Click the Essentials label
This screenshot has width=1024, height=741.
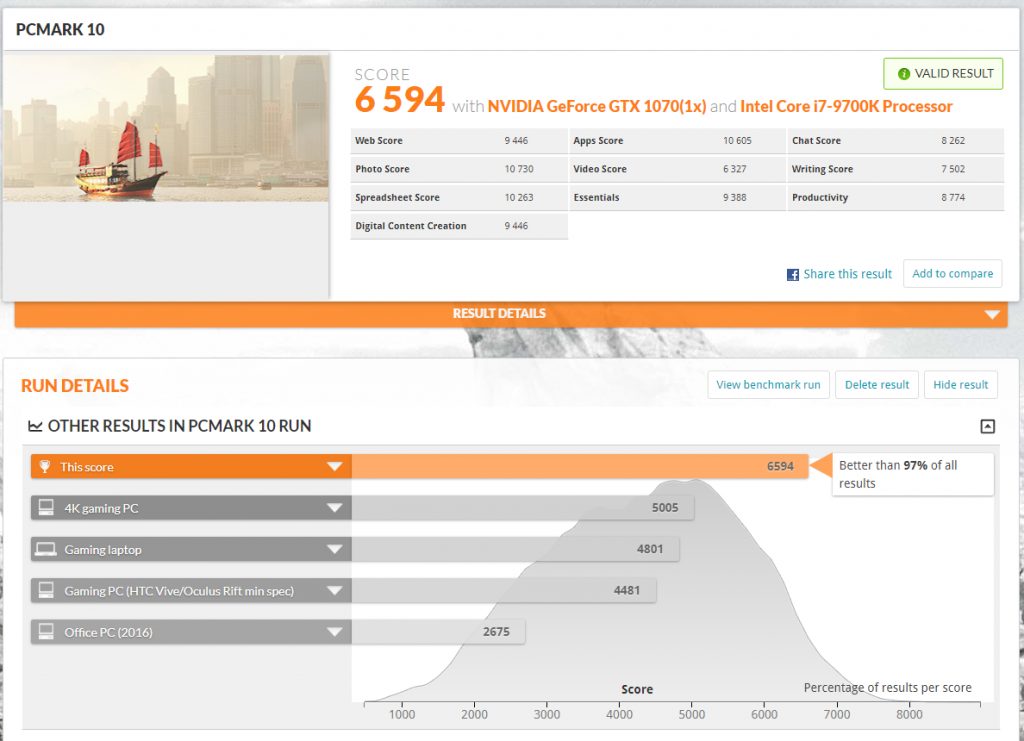596,197
